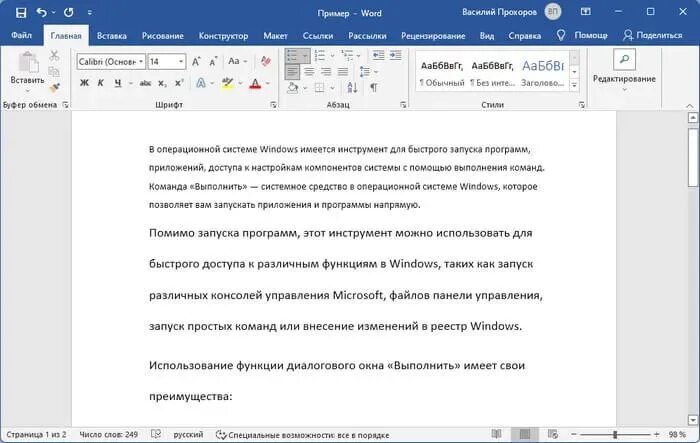Switch to the Вставка tab
Screen dimensions: 700x443
pyautogui.click(x=112, y=36)
